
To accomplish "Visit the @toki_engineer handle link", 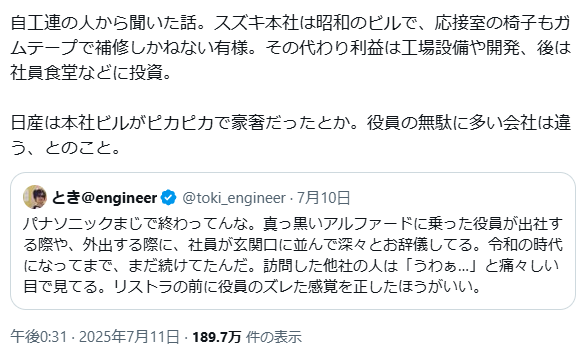I will (x=234, y=198).
